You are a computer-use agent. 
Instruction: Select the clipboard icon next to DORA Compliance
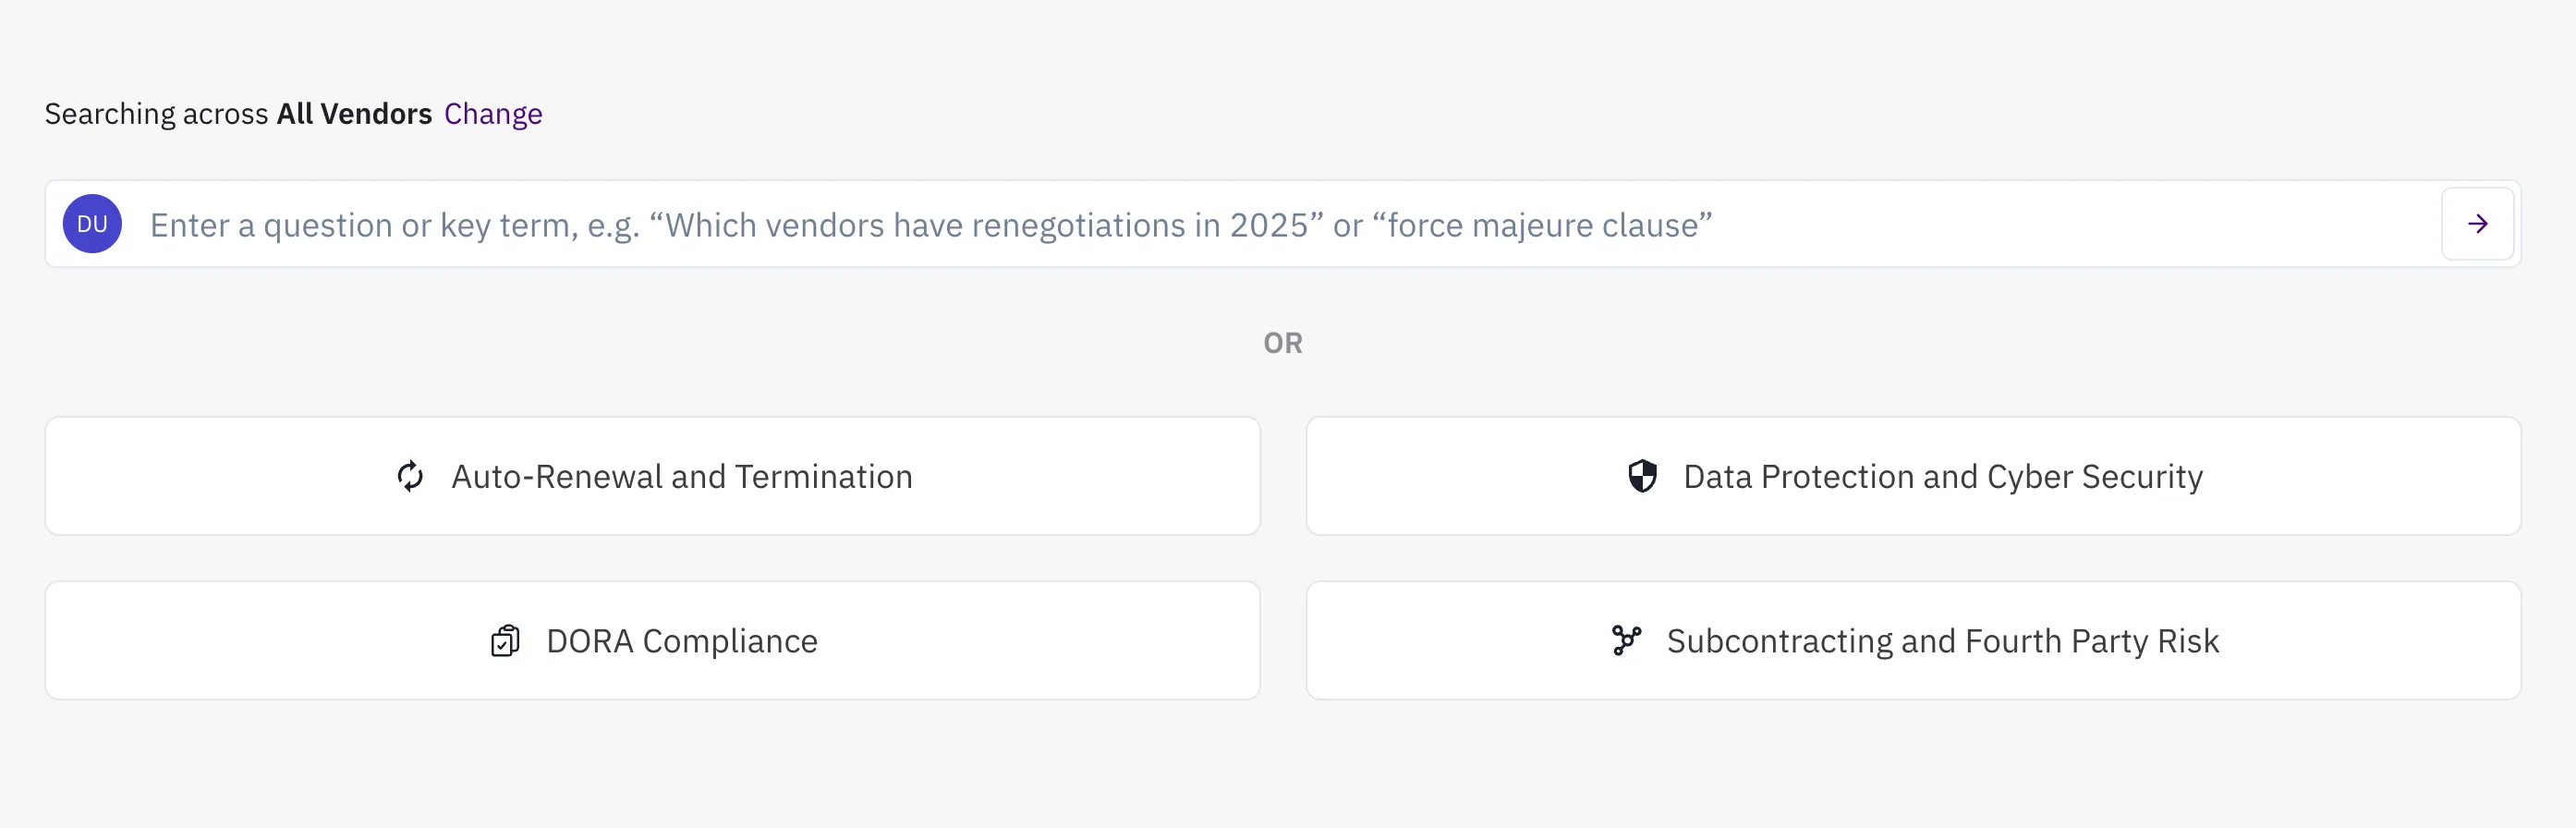point(504,640)
